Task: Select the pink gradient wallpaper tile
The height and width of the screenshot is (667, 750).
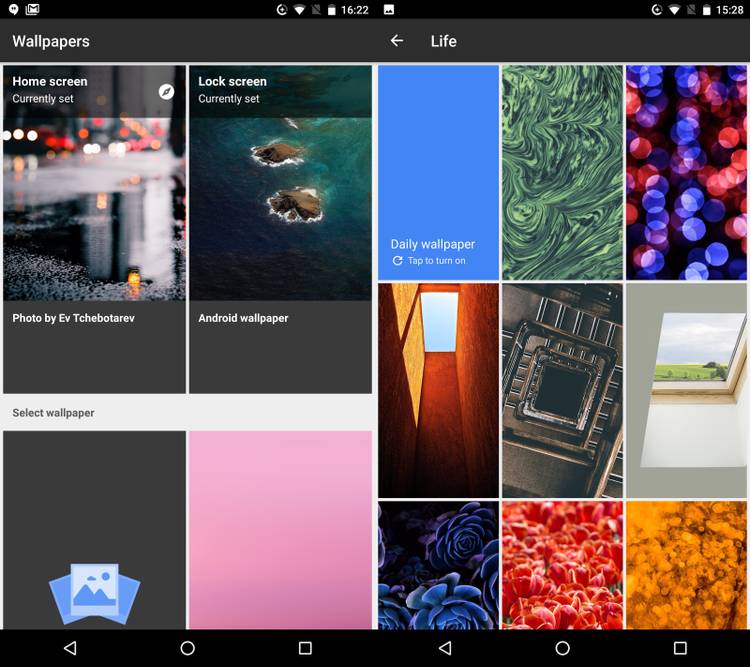Action: point(280,530)
